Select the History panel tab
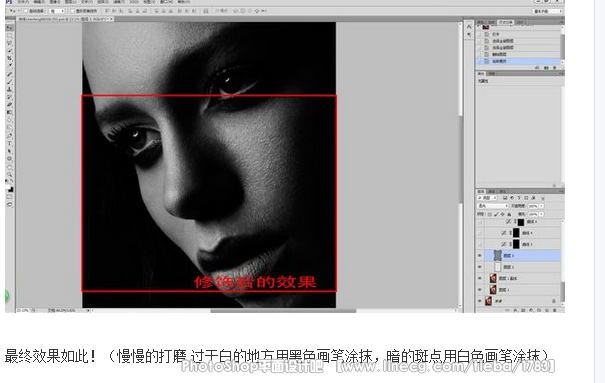Screen dimensions: 605x383 click(x=505, y=22)
